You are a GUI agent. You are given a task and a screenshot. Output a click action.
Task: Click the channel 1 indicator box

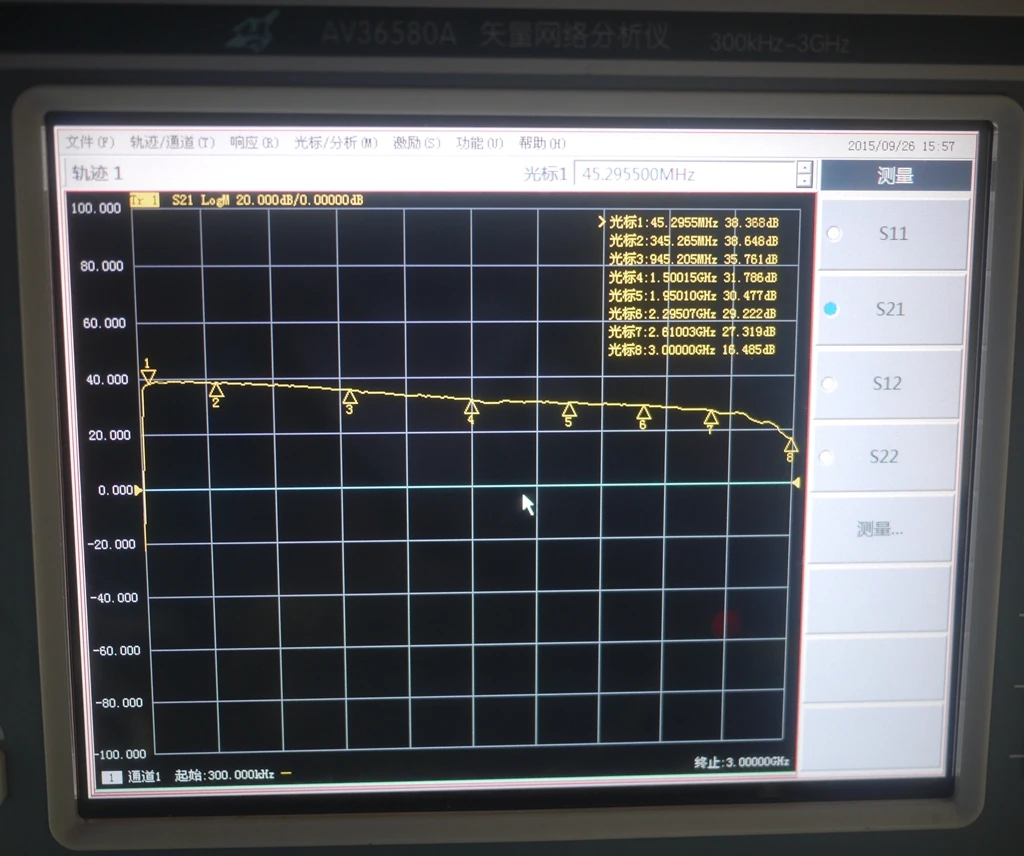(x=112, y=777)
